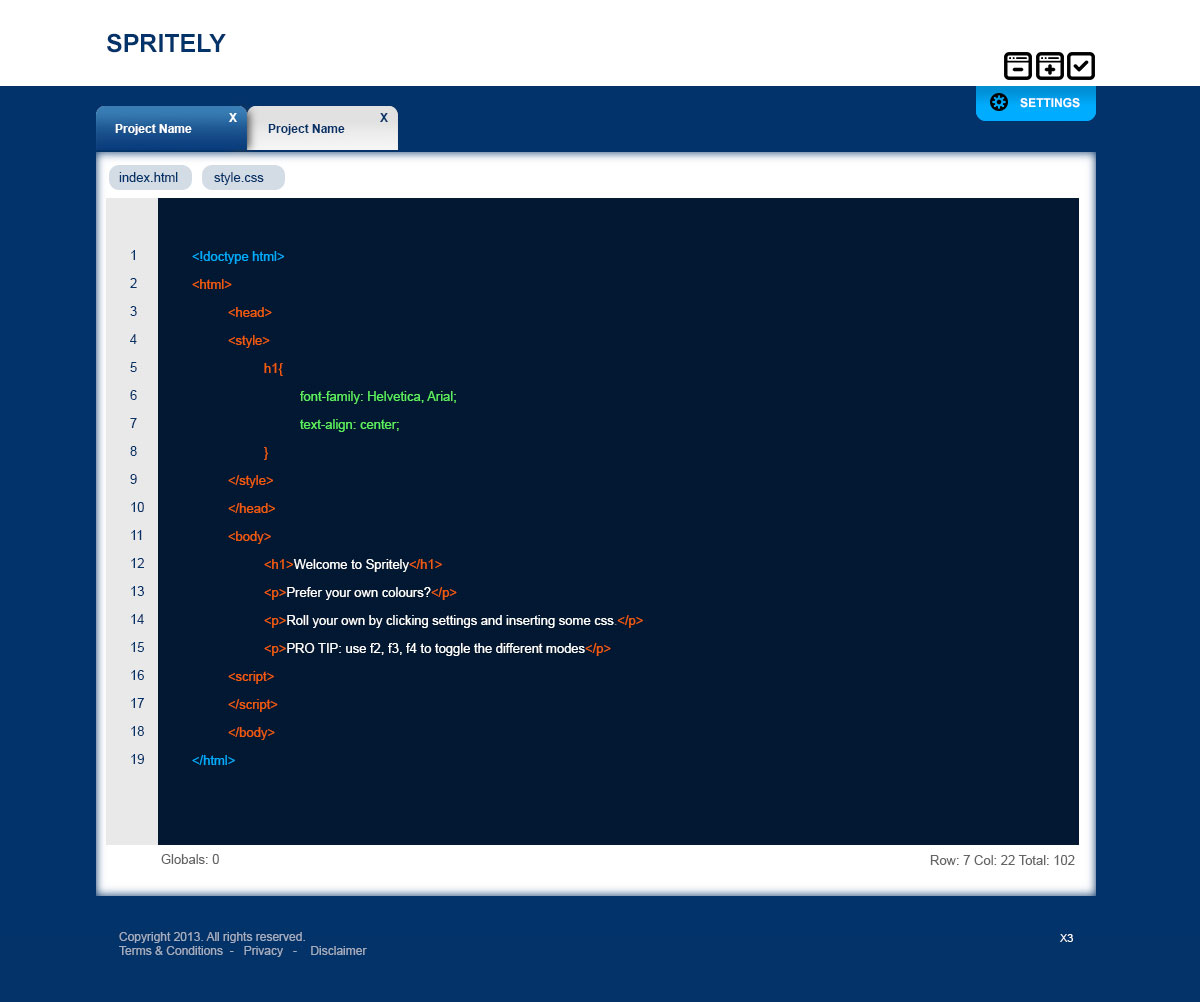Select the white Project Name tab
Viewport: 1200px width, 1002px height.
tap(322, 128)
